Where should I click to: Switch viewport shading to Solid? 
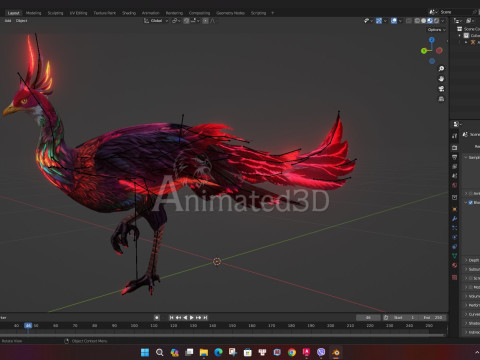[x=423, y=21]
